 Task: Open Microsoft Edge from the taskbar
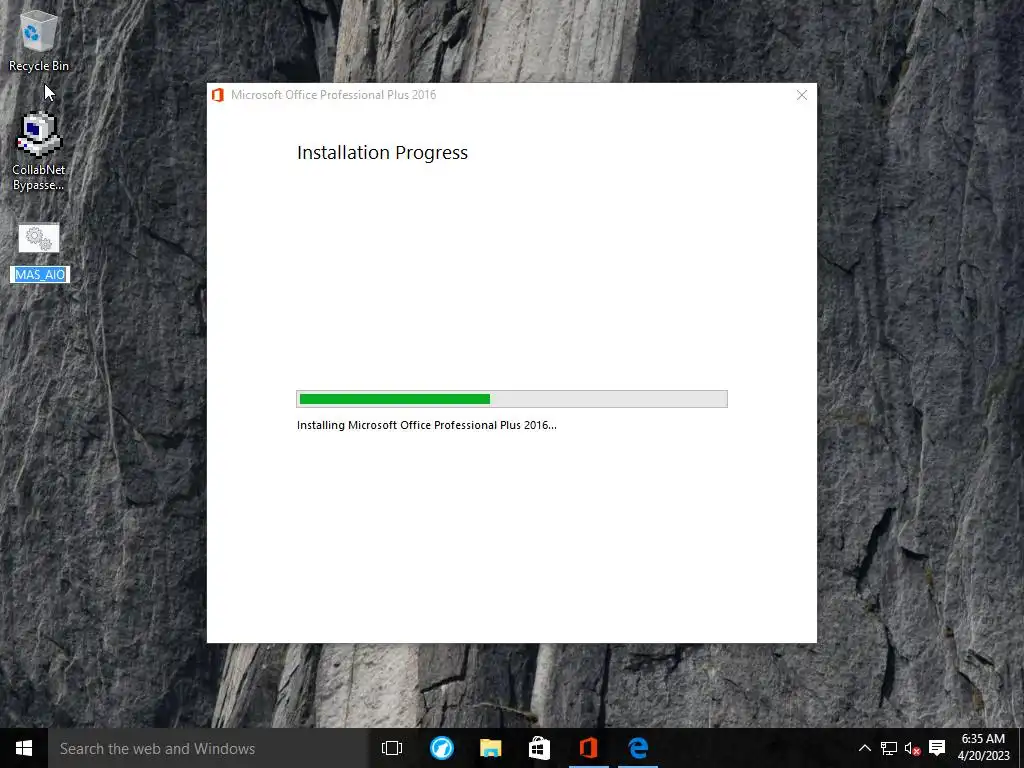(638, 748)
